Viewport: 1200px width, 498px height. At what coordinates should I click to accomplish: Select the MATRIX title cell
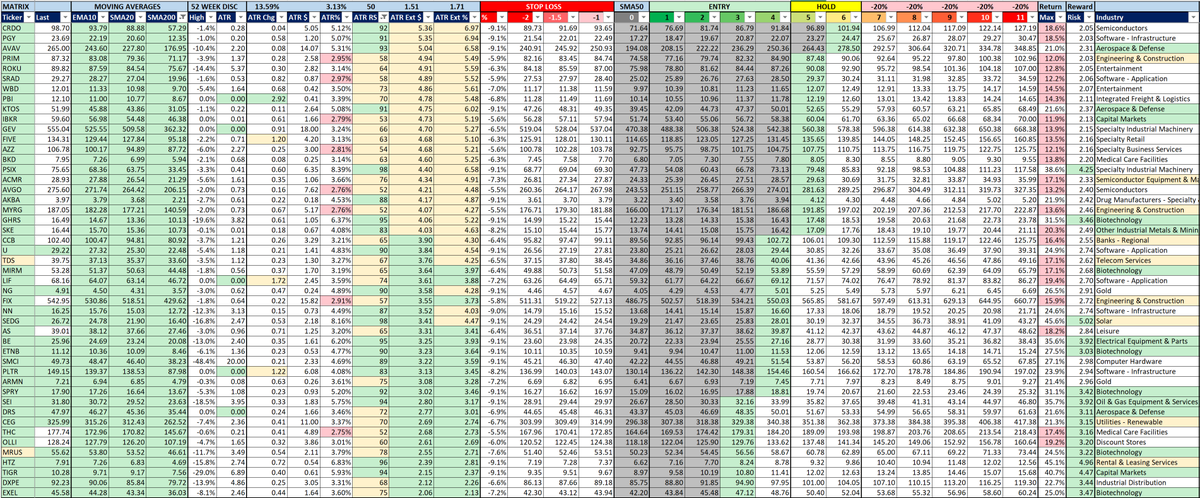pos(18,6)
